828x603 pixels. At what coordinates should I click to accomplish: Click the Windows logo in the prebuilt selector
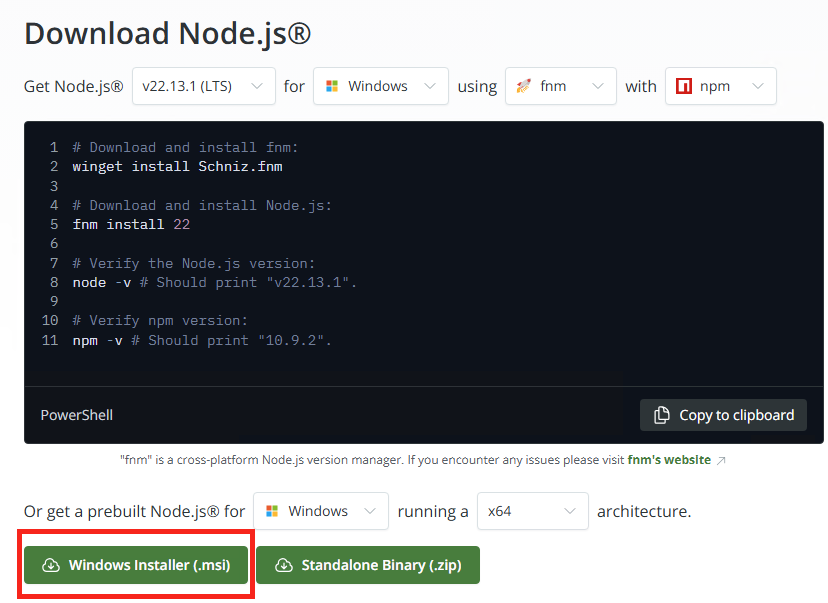point(272,511)
